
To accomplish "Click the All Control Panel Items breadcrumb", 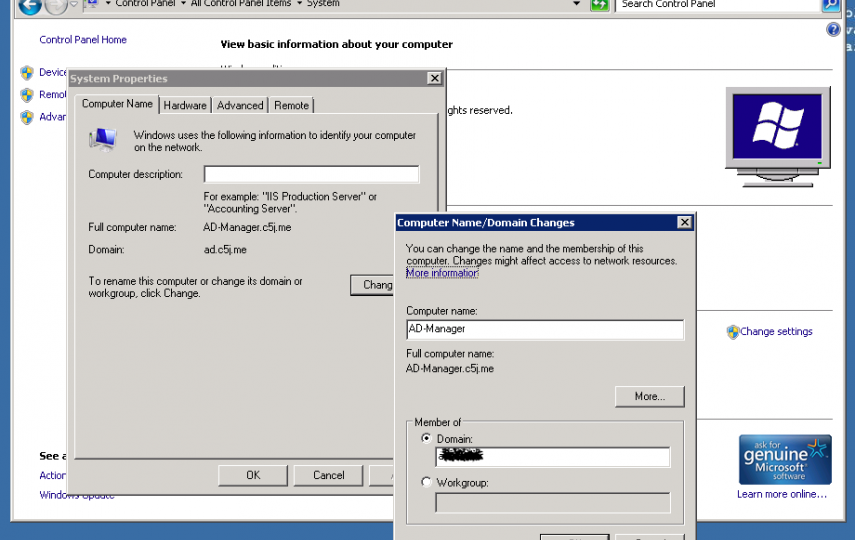I will click(240, 4).
